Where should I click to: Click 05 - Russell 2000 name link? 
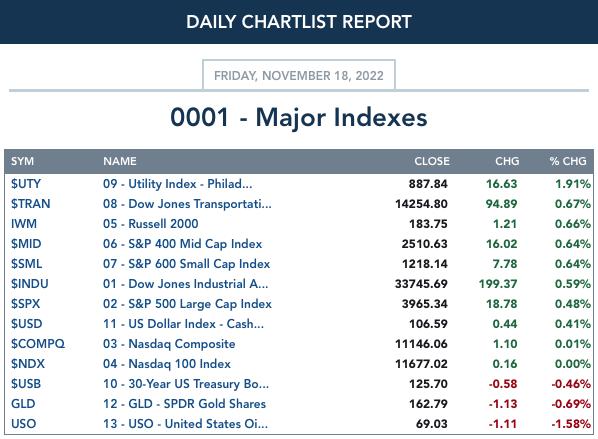pyautogui.click(x=151, y=224)
